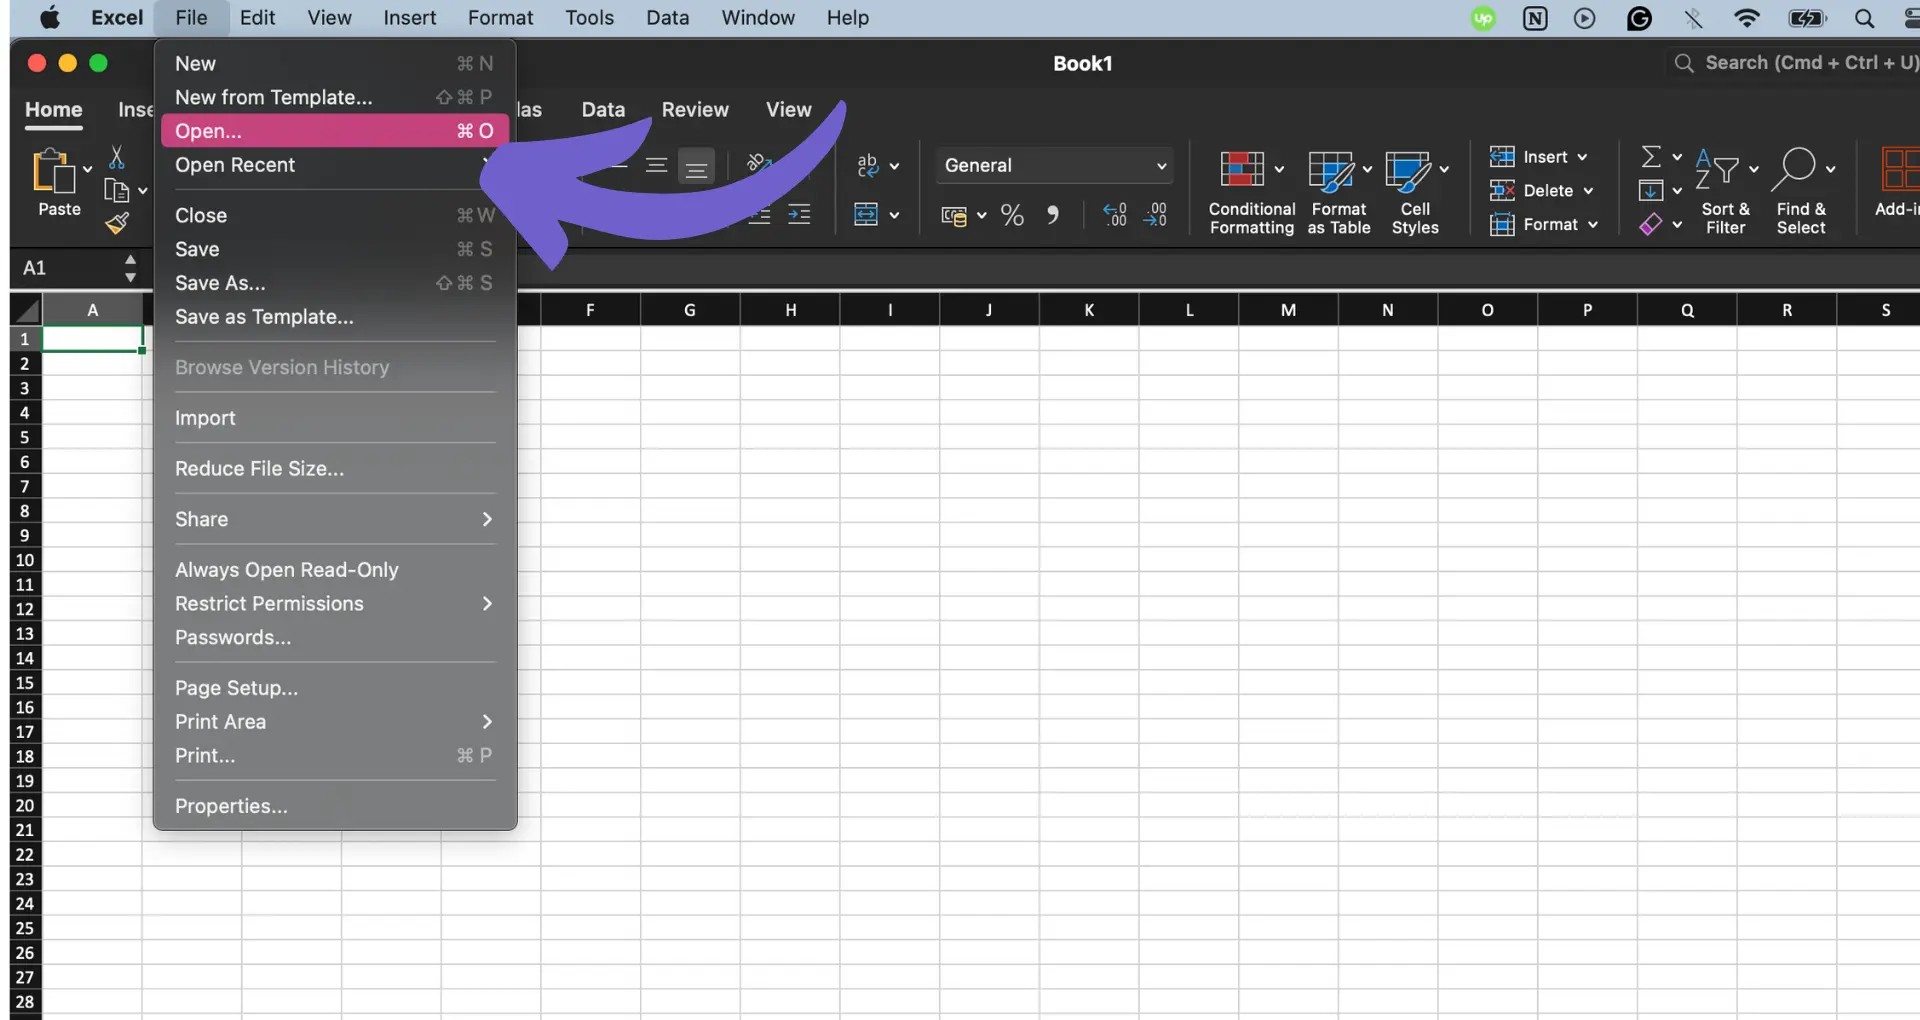Image resolution: width=1920 pixels, height=1020 pixels.
Task: Expand the Conditional Formatting dropdown arrow
Action: tap(1279, 169)
